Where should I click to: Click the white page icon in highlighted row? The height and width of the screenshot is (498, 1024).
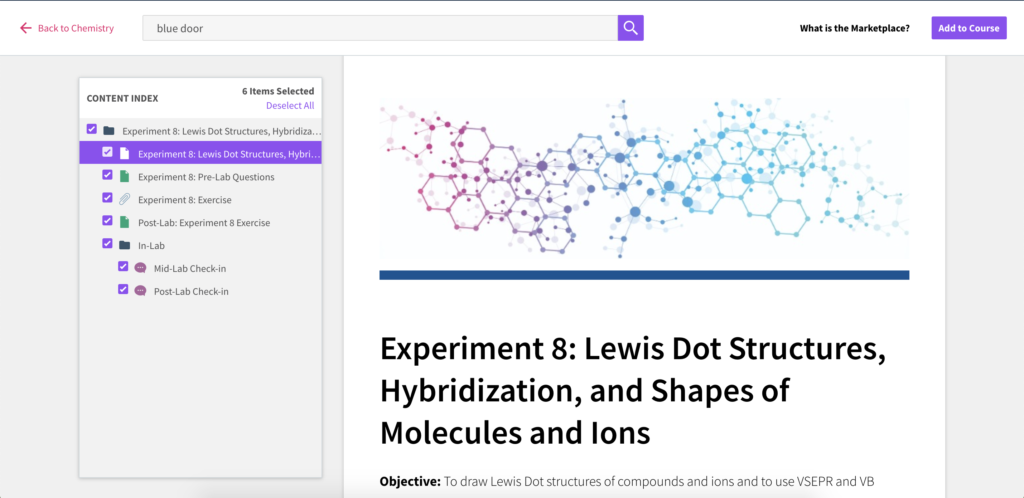click(x=124, y=154)
